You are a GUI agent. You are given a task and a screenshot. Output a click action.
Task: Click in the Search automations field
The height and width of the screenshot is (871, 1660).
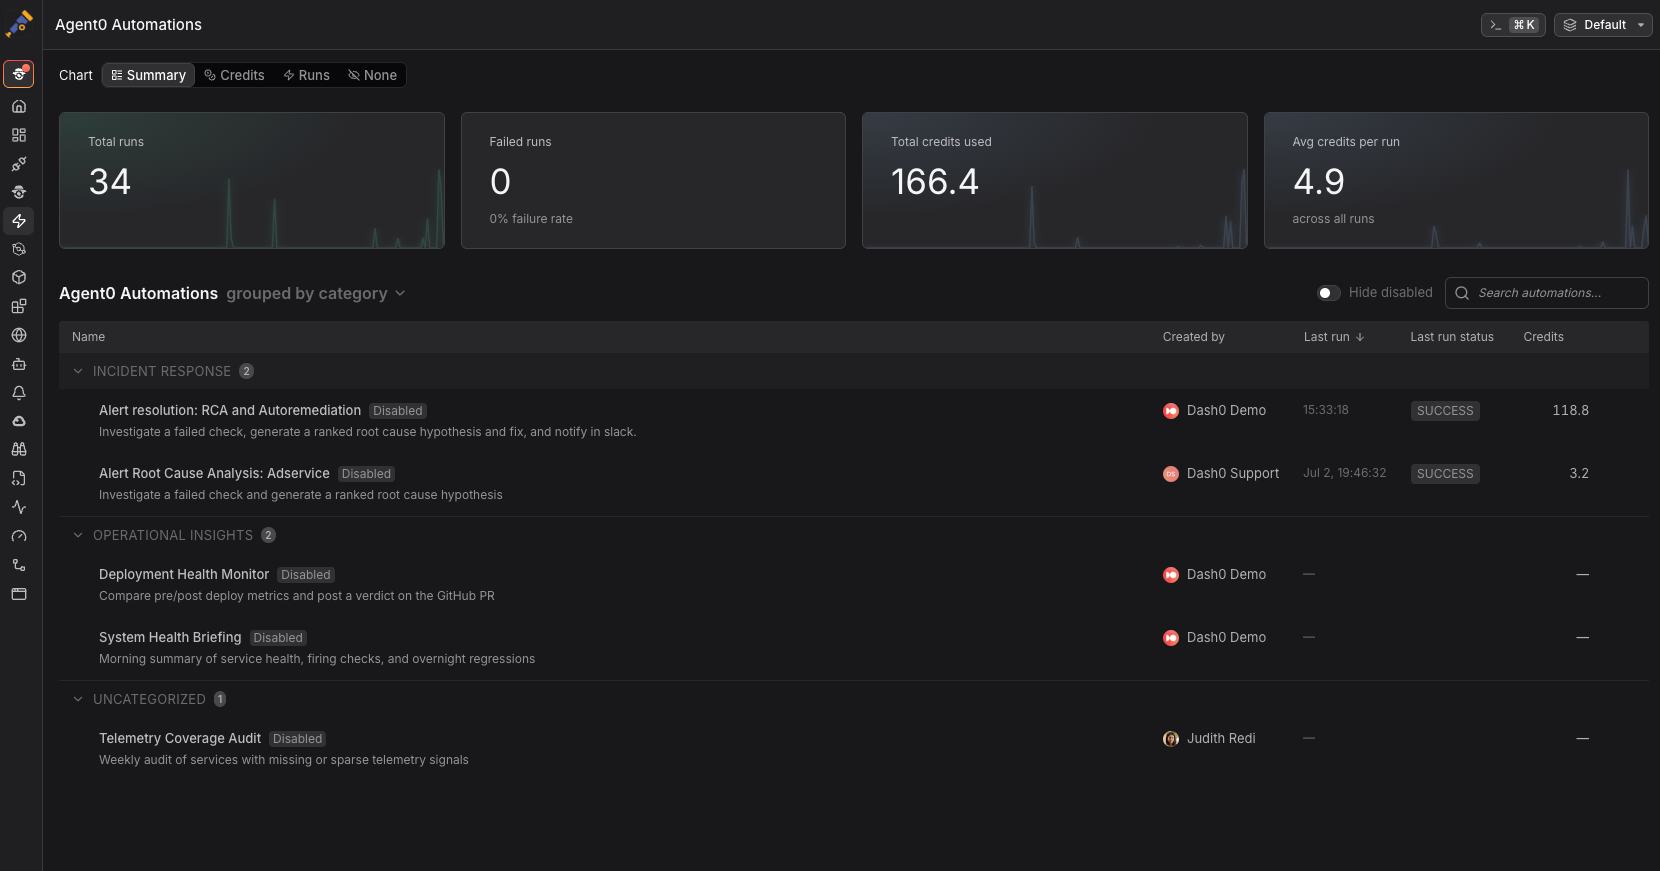click(x=1547, y=293)
